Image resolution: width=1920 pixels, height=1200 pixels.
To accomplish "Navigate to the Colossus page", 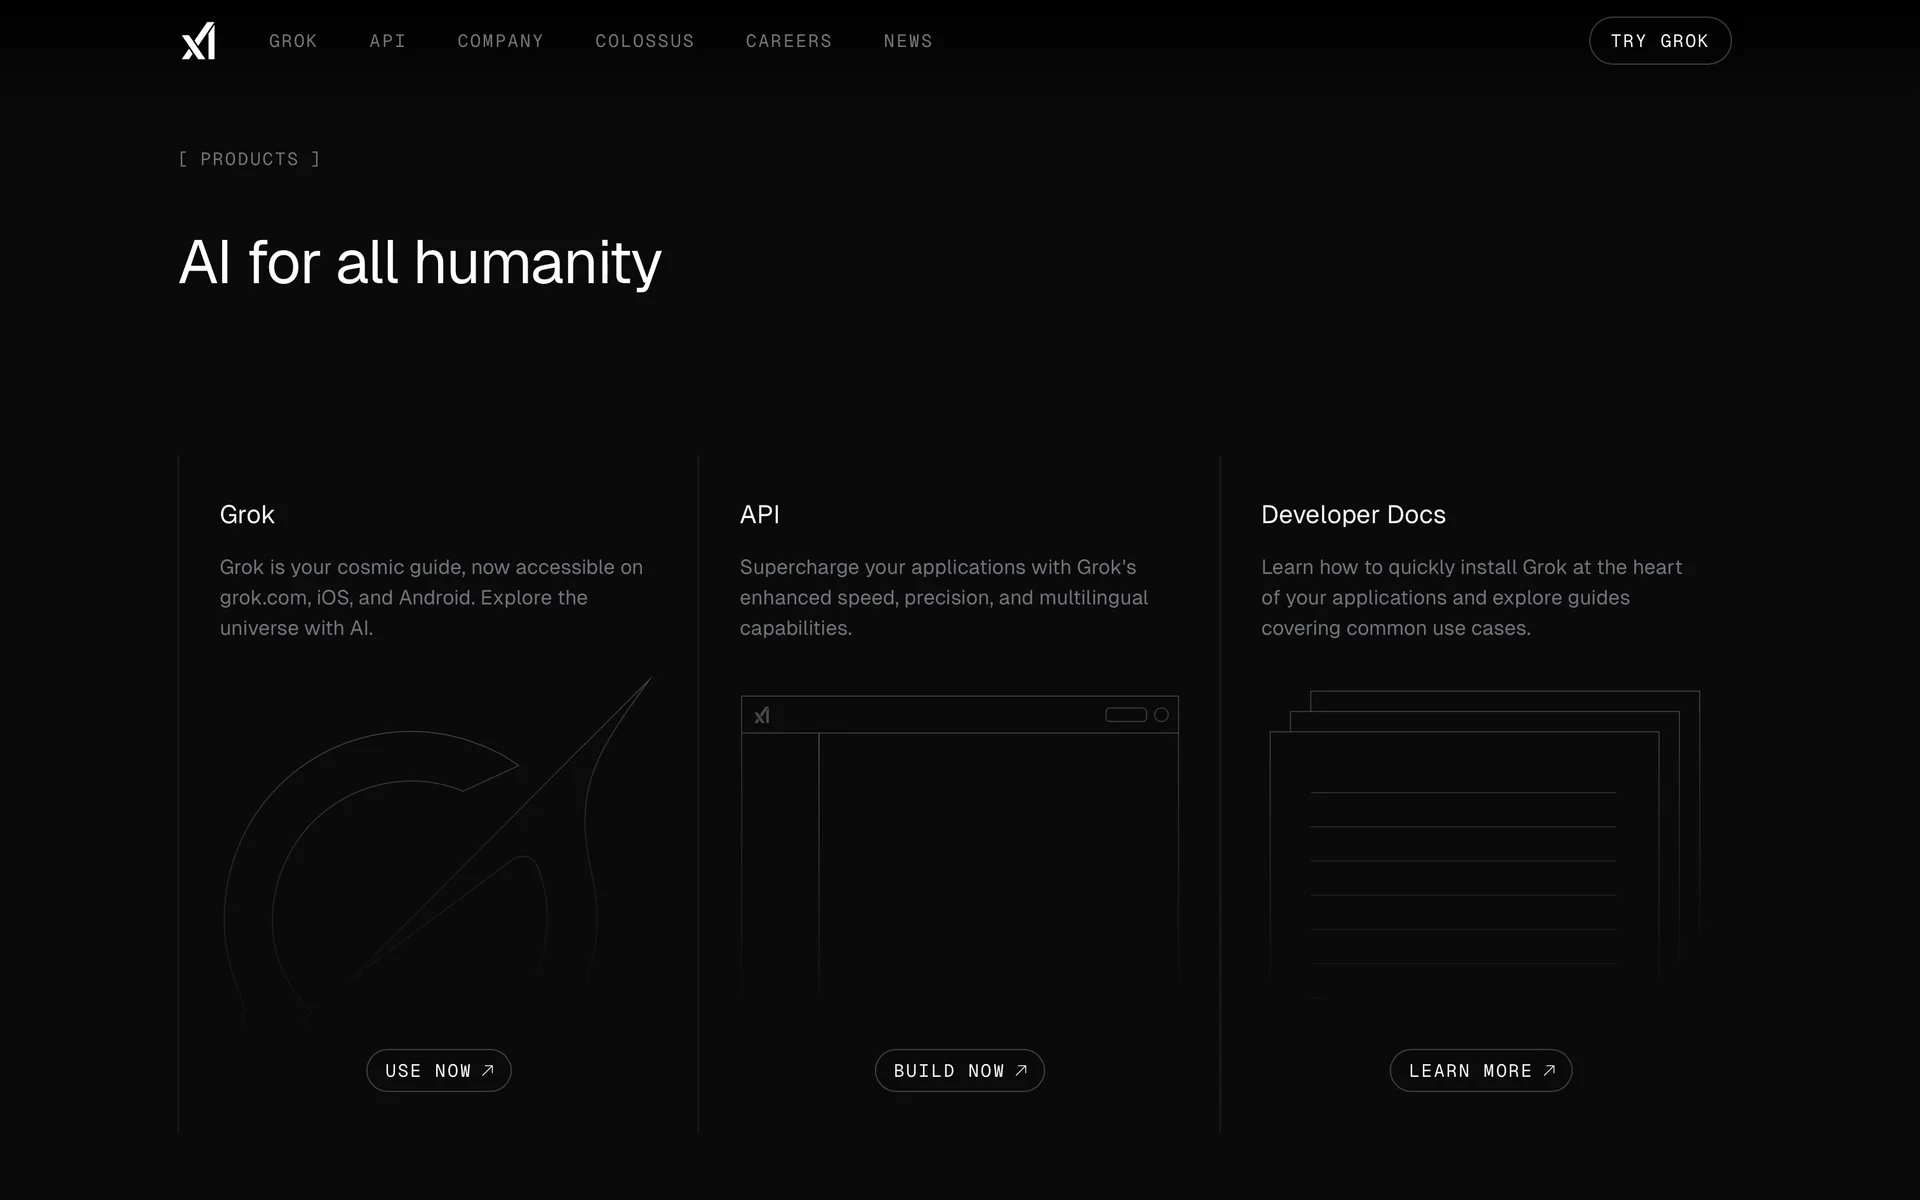I will tap(644, 41).
